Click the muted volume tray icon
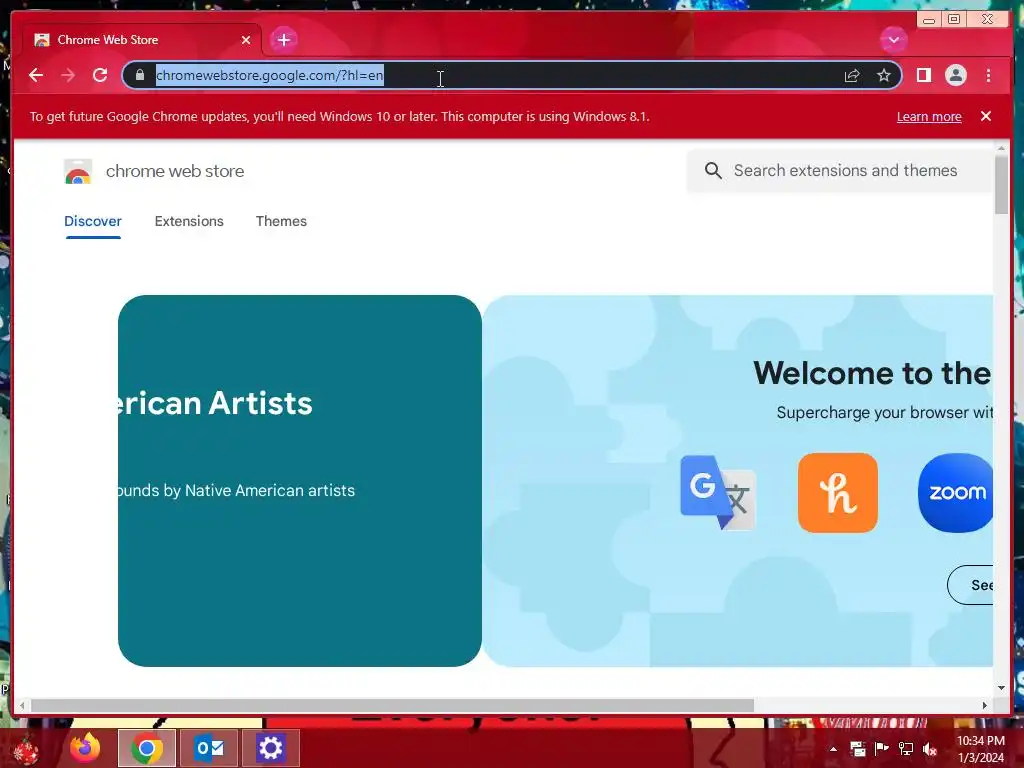 (930, 749)
